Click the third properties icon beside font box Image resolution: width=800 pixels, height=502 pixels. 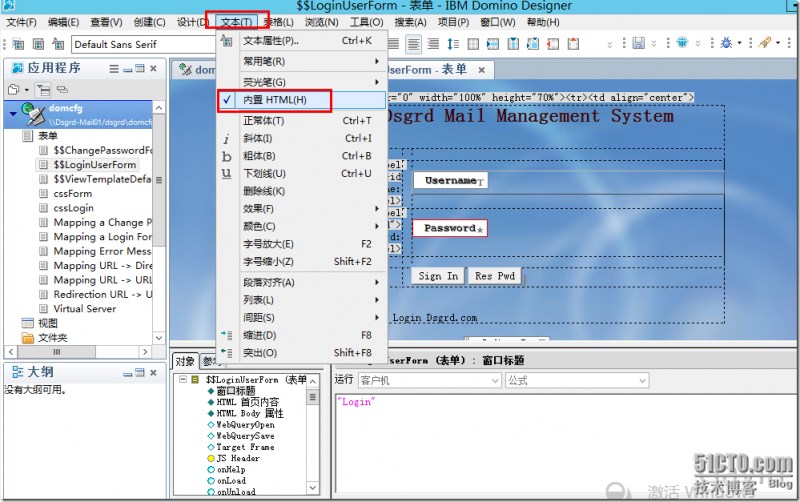click(58, 44)
